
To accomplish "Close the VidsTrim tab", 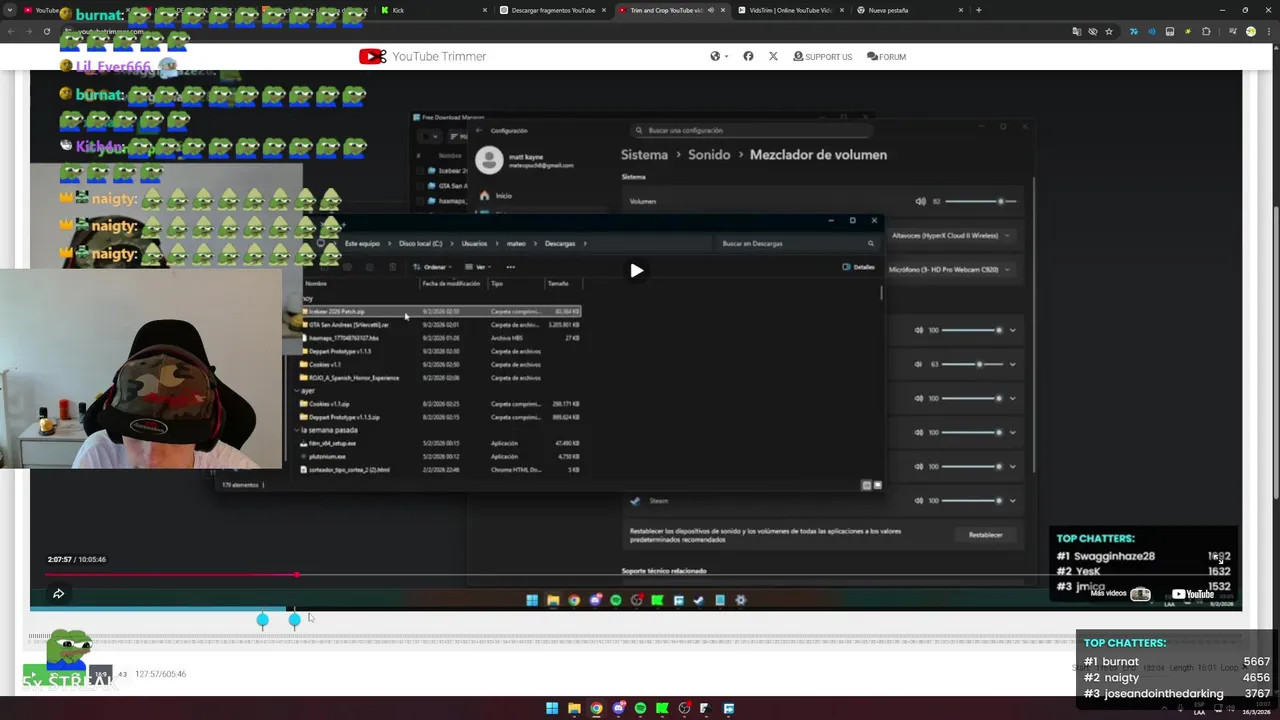I will [841, 10].
